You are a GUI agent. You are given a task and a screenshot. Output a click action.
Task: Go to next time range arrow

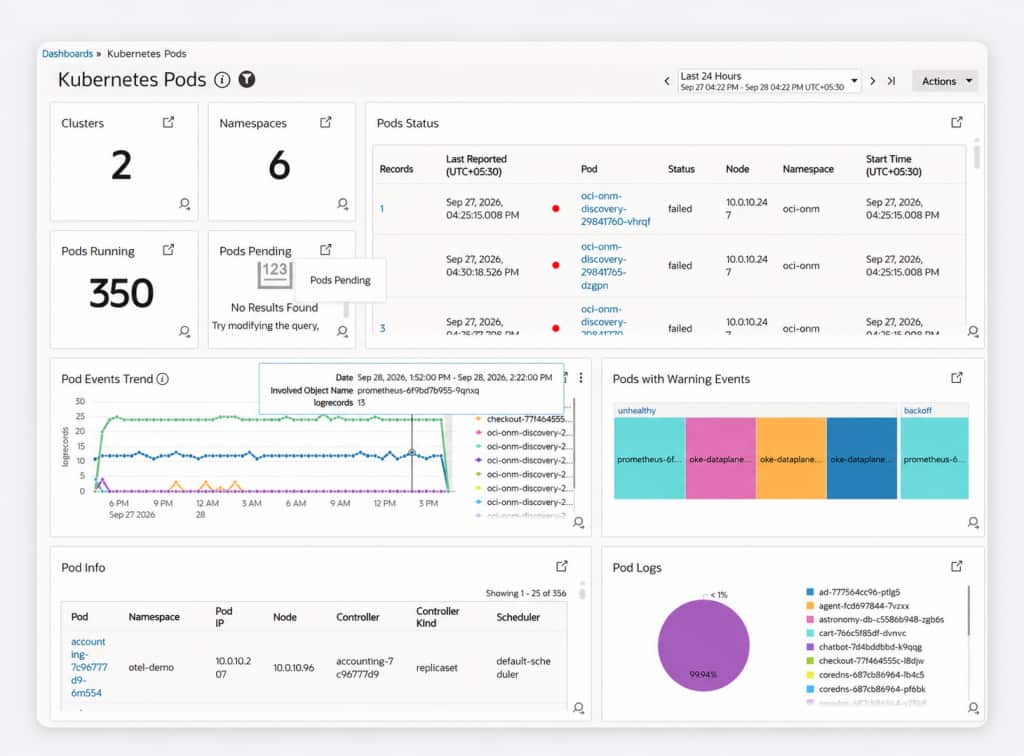click(x=872, y=81)
